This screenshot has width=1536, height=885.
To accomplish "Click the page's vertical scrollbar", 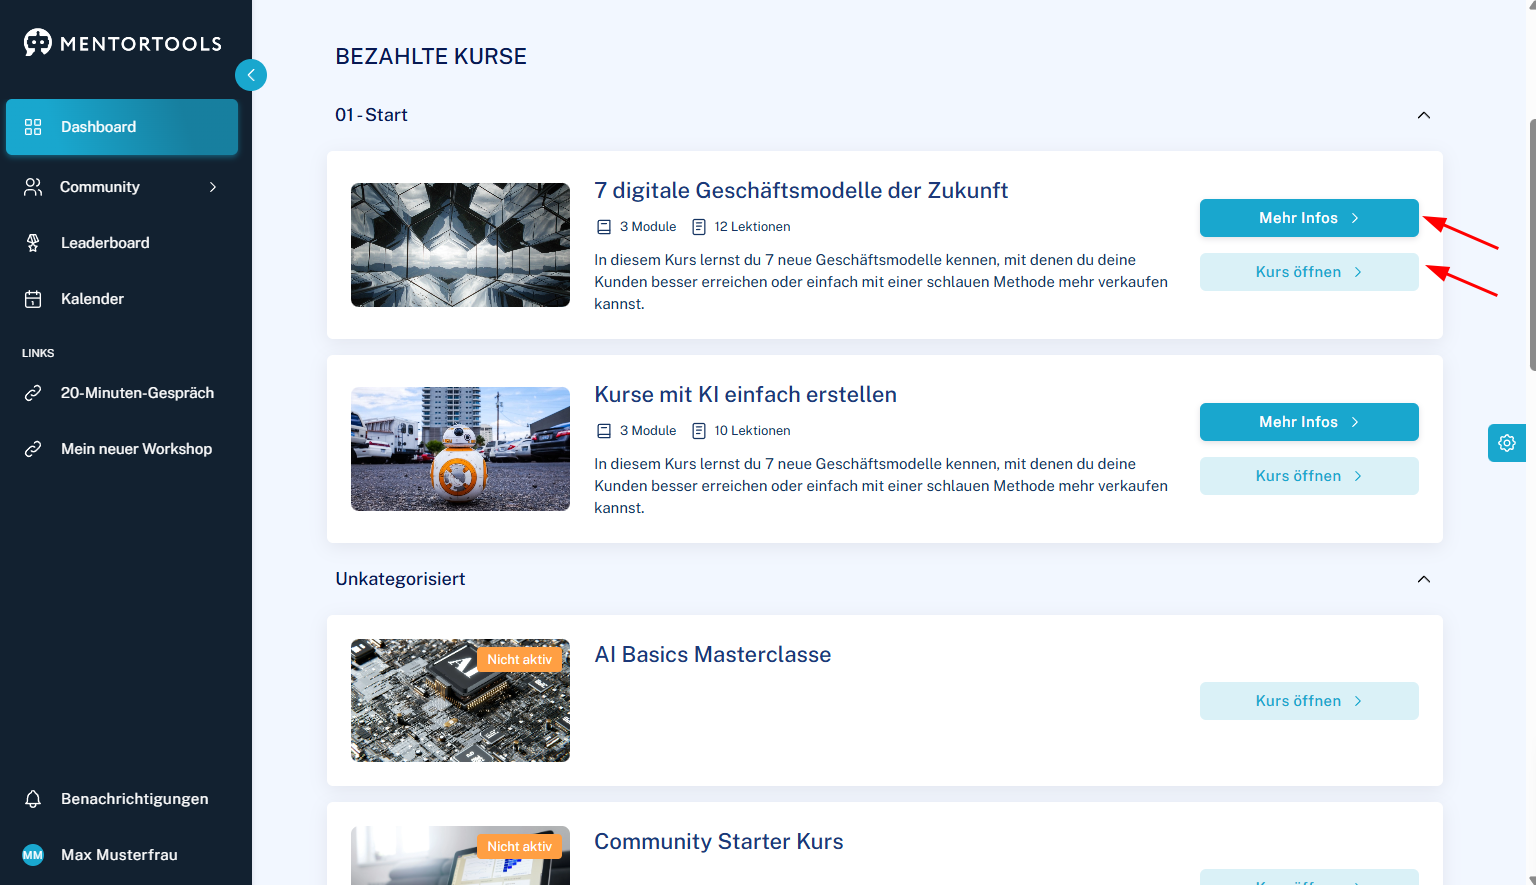I will tap(1531, 245).
